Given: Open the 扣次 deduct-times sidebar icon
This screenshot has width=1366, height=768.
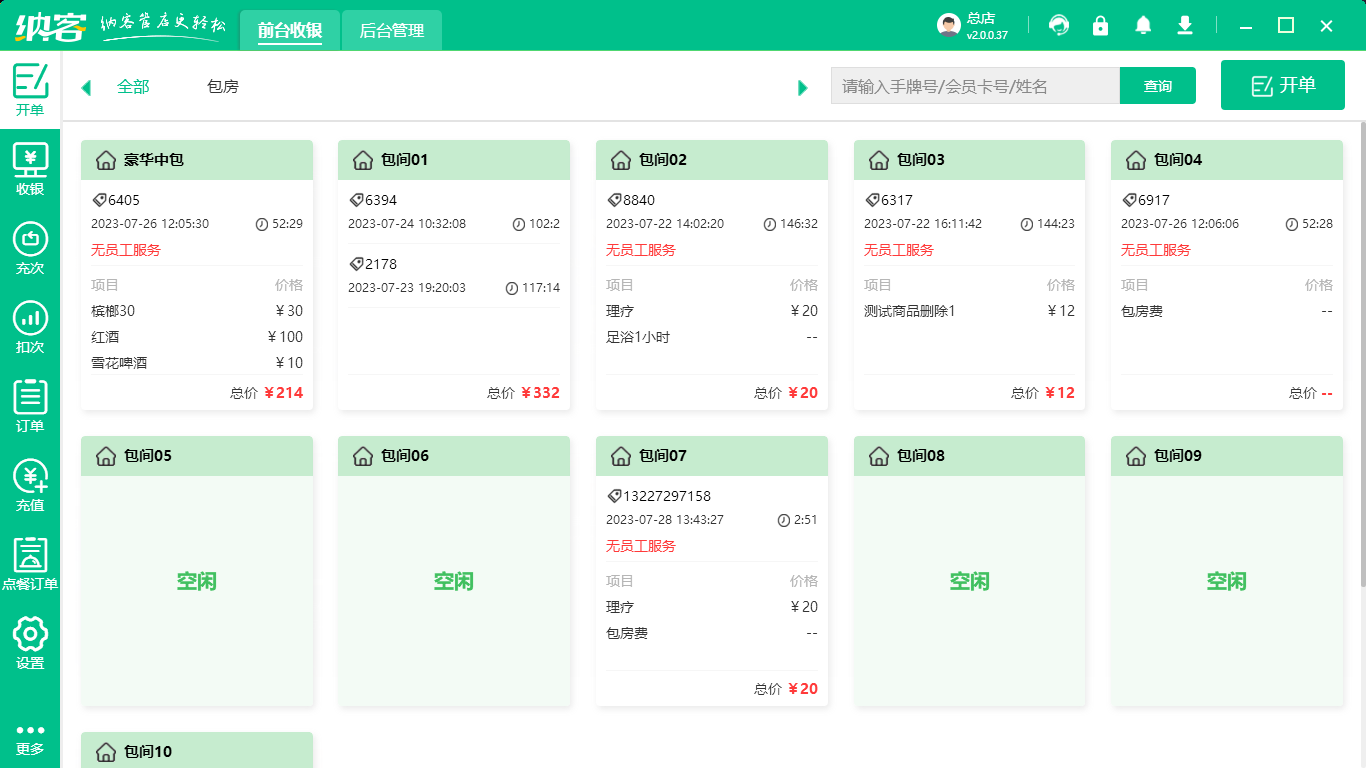Looking at the screenshot, I should coord(30,328).
